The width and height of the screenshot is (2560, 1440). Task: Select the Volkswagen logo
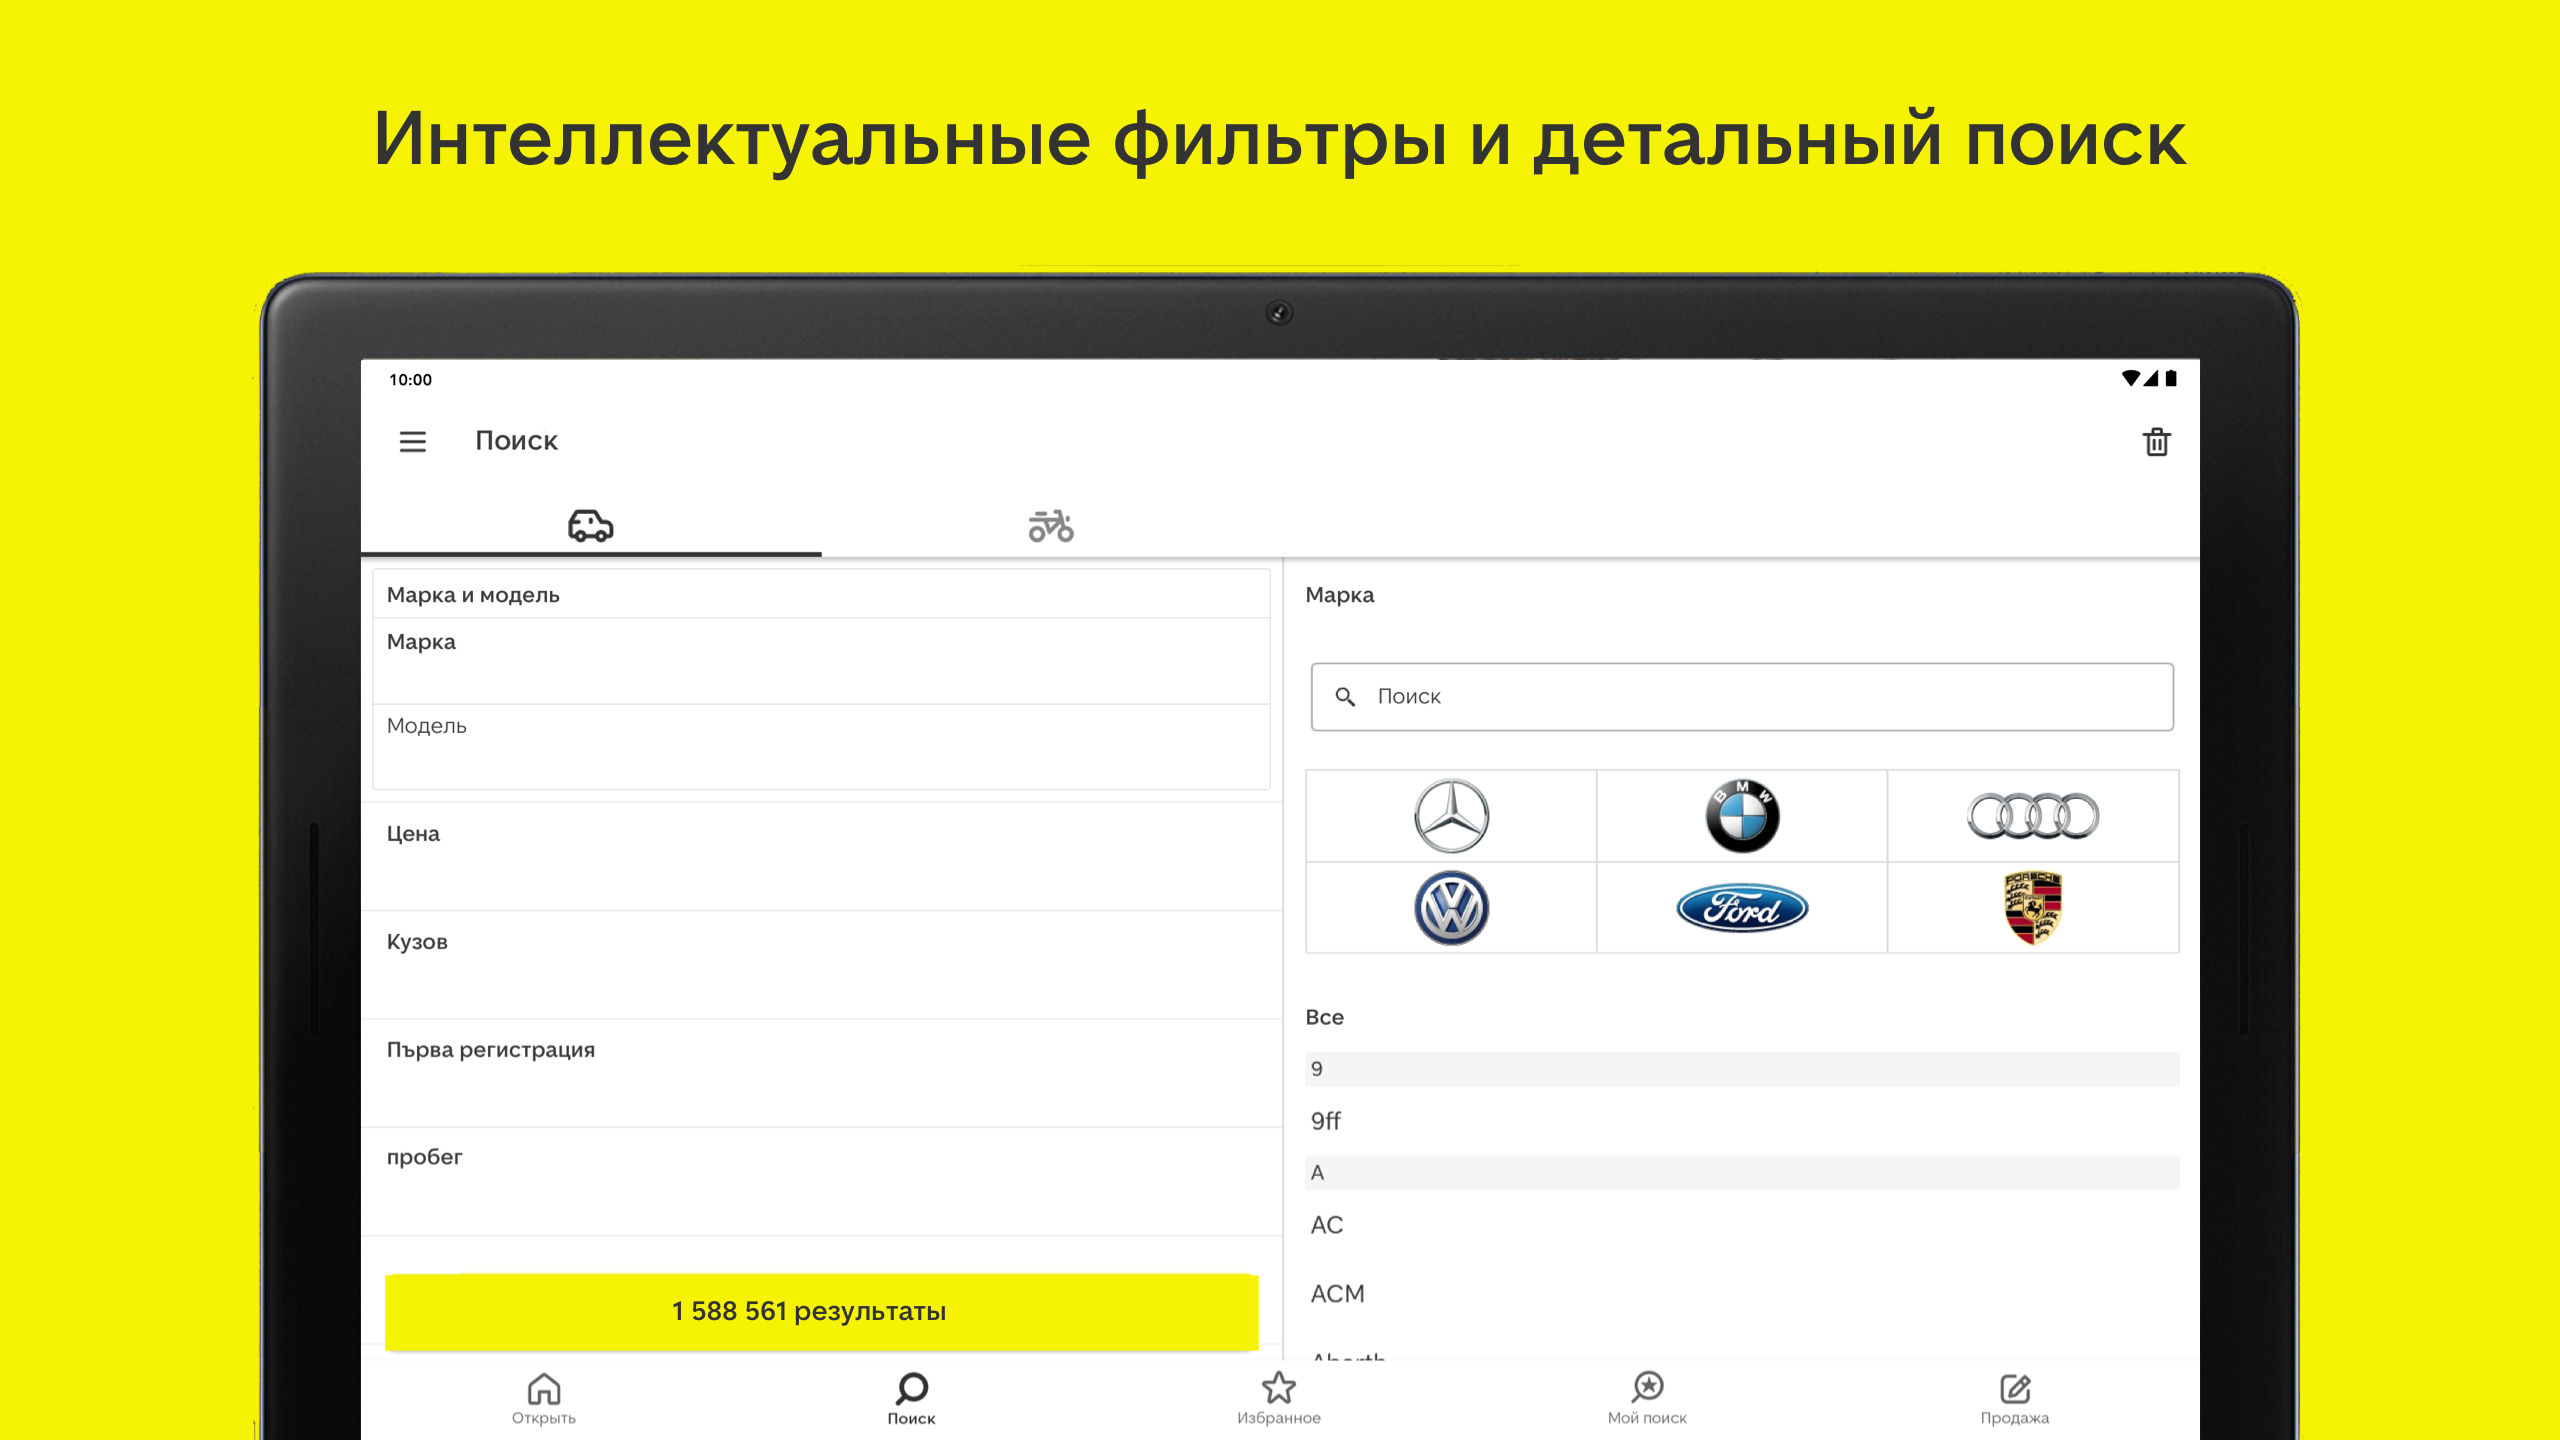pos(1451,908)
